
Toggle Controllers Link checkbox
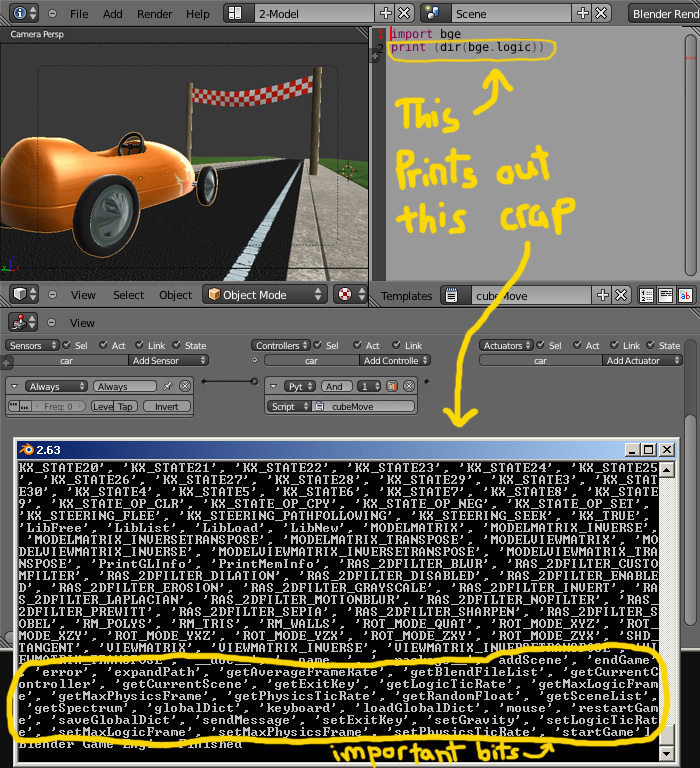[x=396, y=345]
